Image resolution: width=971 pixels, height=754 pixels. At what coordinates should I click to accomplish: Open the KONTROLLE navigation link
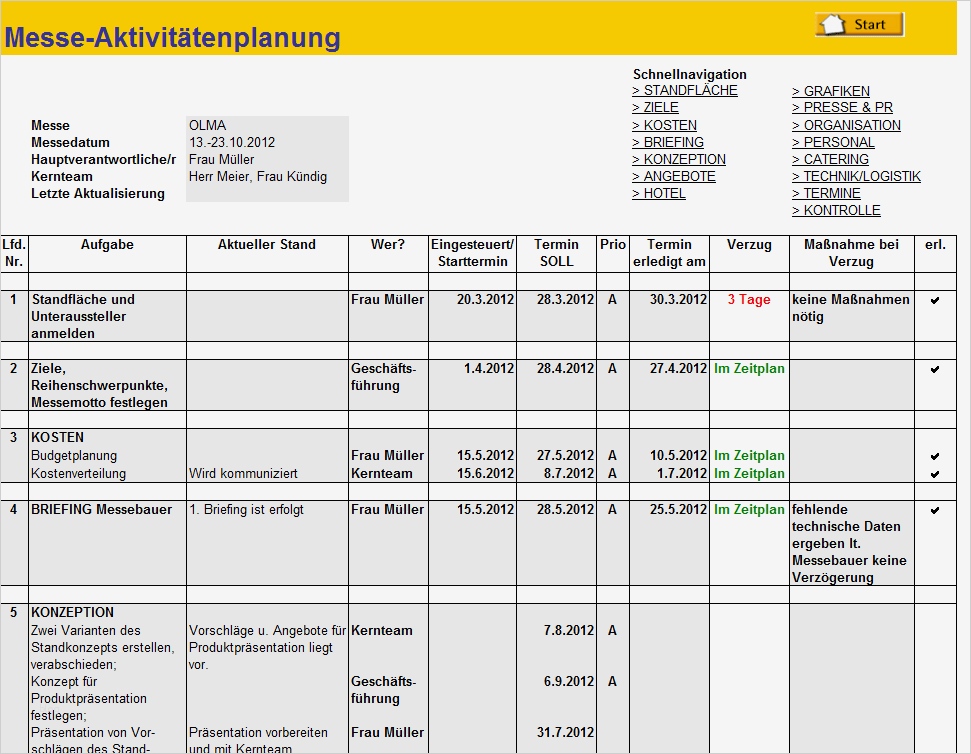[837, 210]
